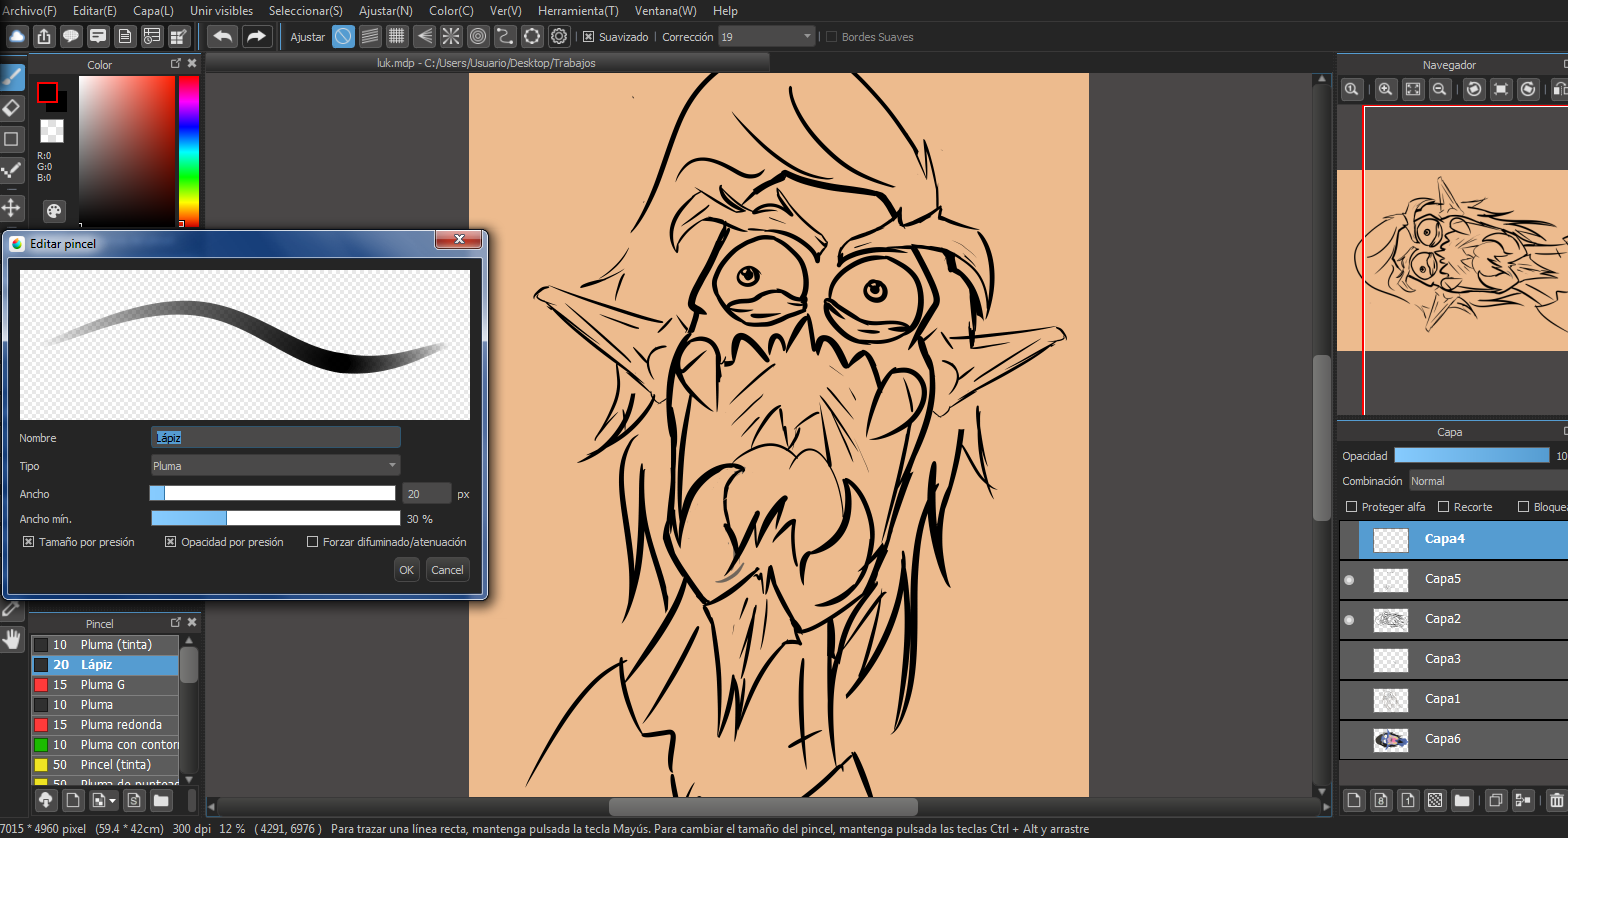Open the Corrección dropdown

767,37
